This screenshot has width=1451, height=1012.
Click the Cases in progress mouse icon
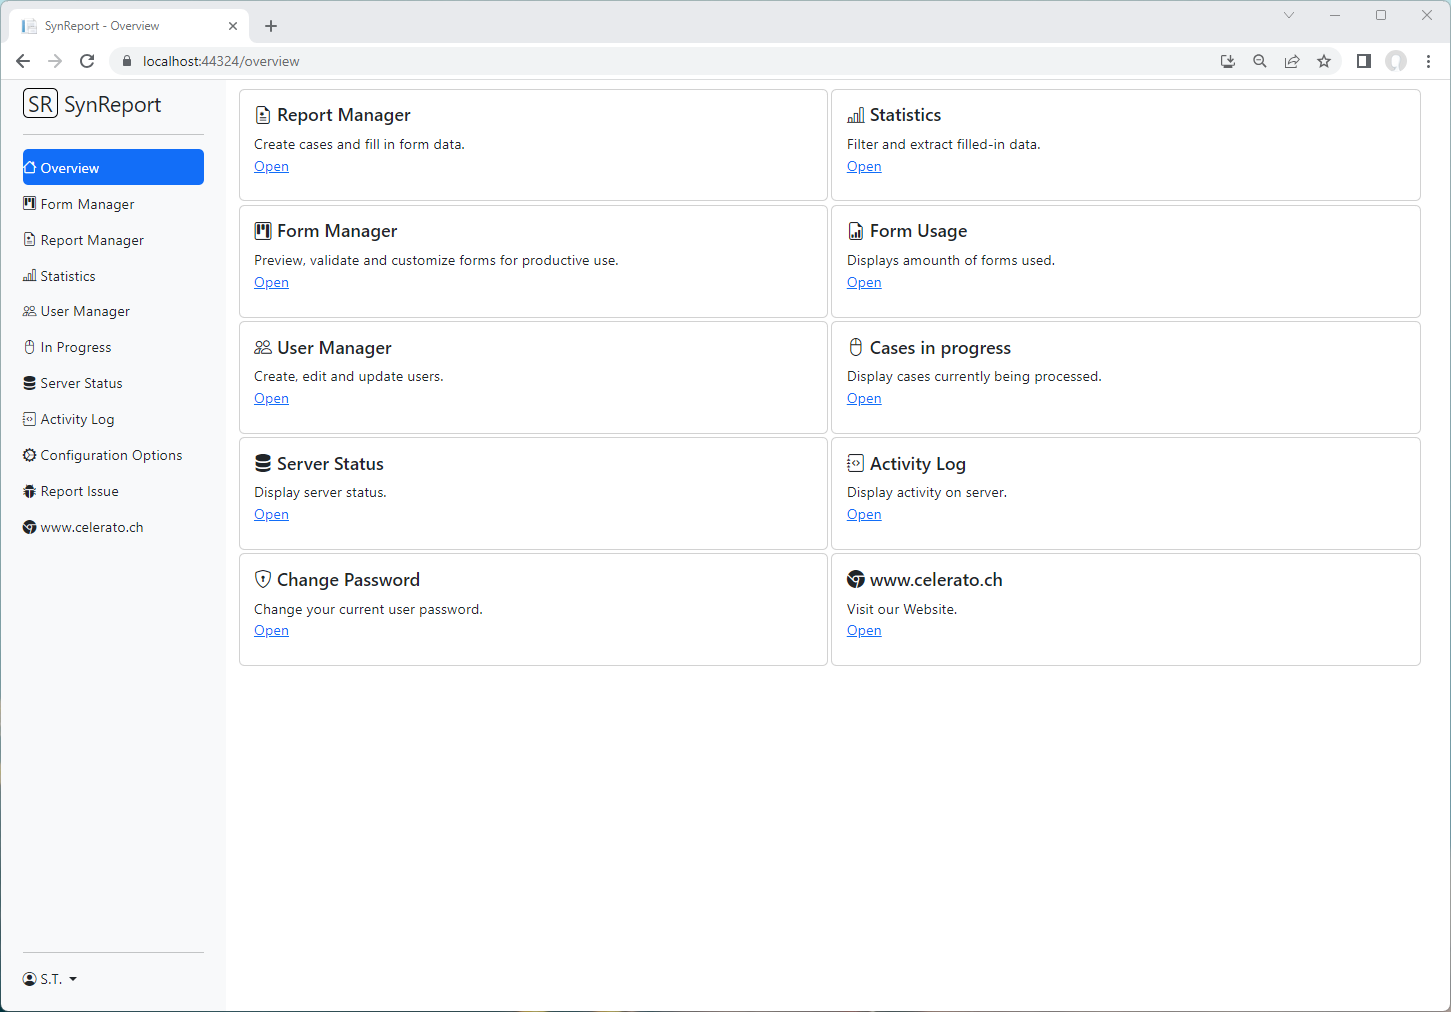tap(855, 347)
